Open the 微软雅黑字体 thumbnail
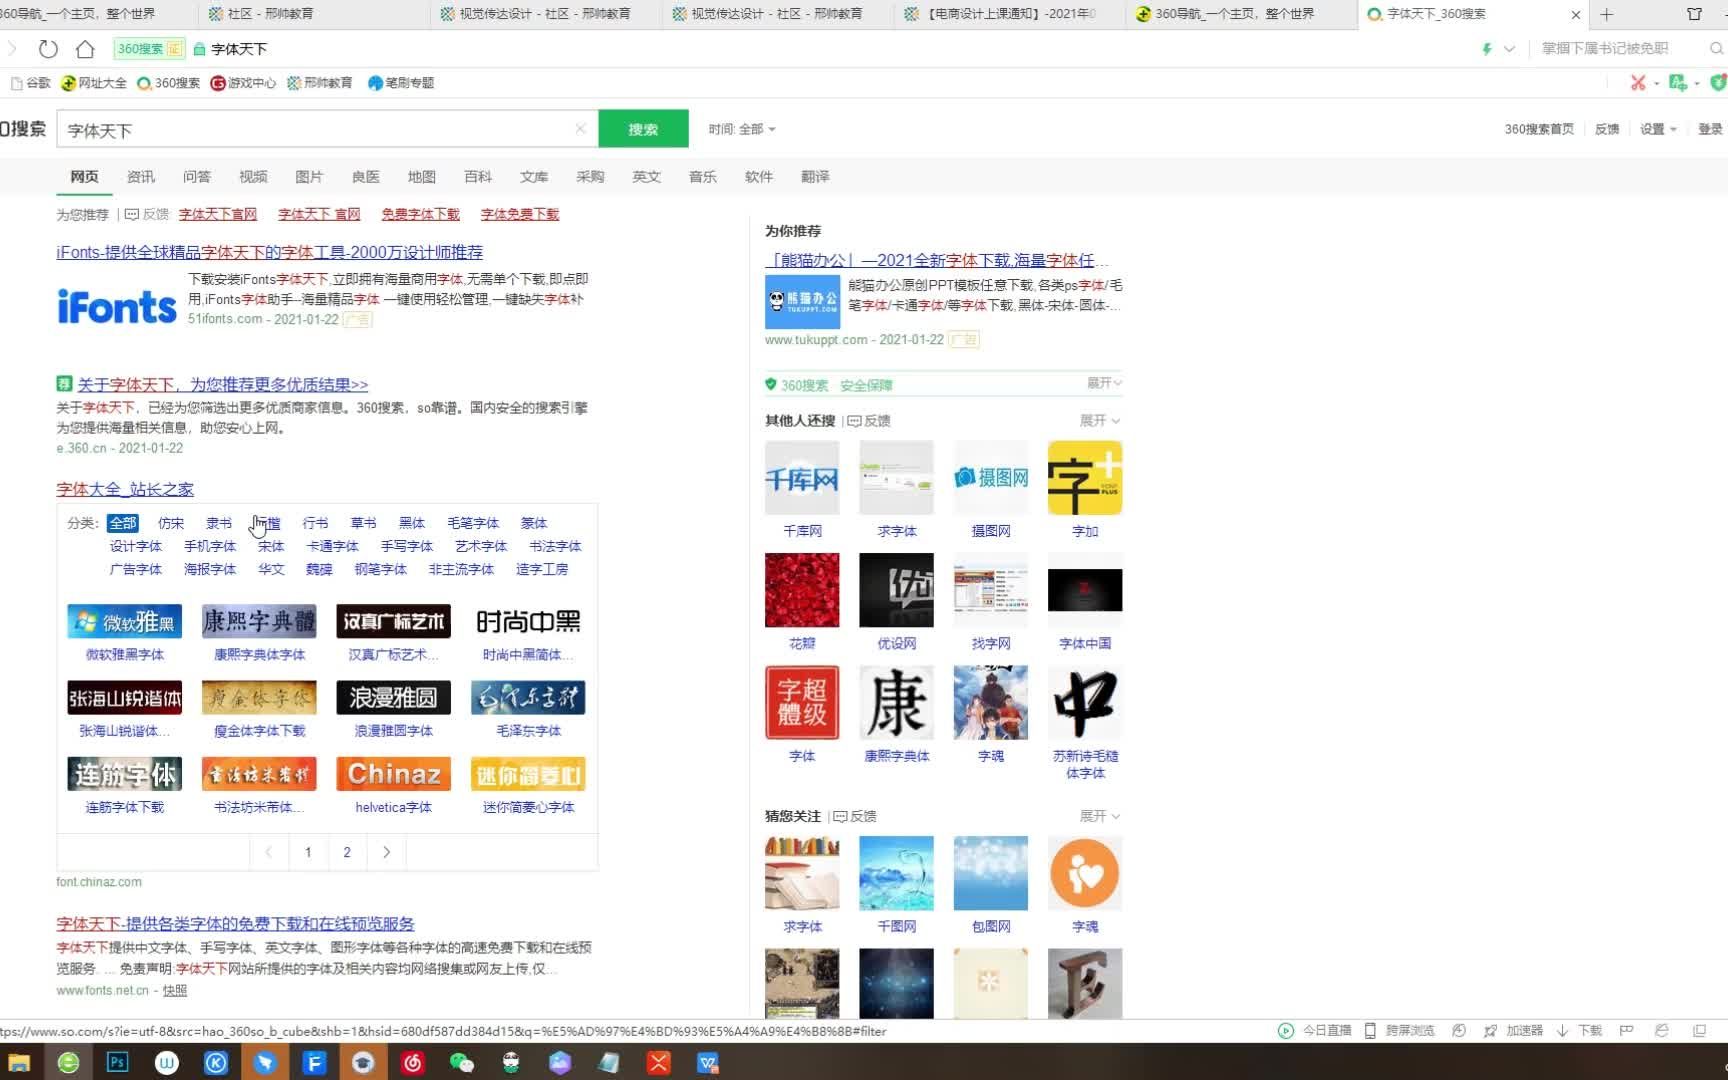This screenshot has height=1080, width=1728. (124, 621)
